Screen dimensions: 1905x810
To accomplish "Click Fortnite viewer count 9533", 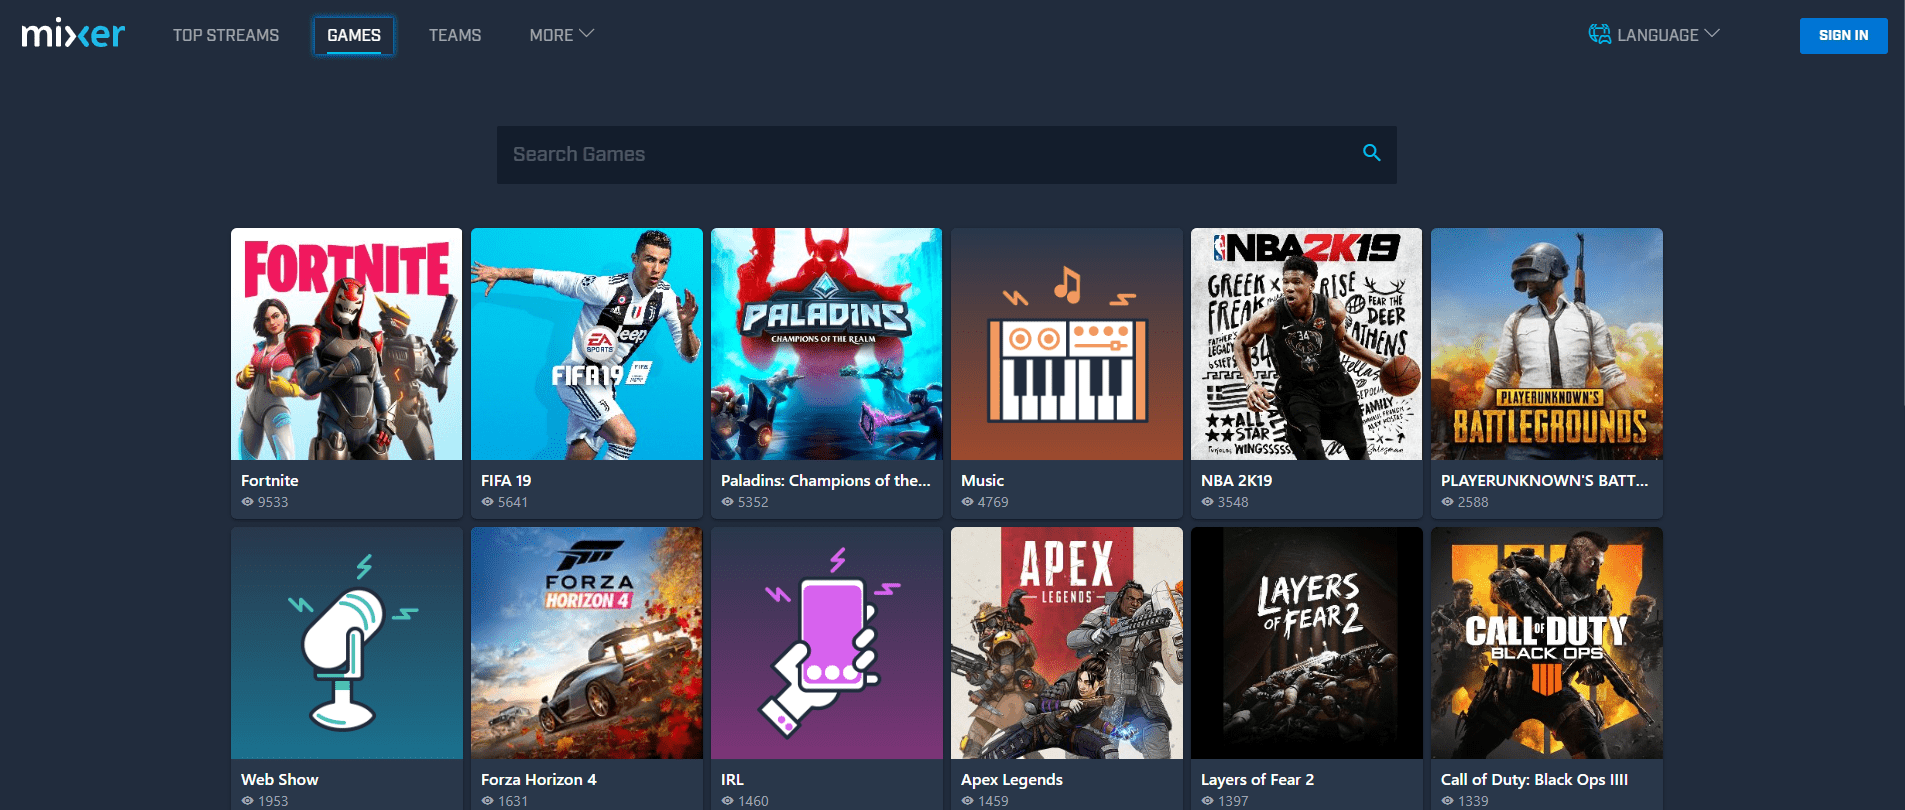I will 273,502.
